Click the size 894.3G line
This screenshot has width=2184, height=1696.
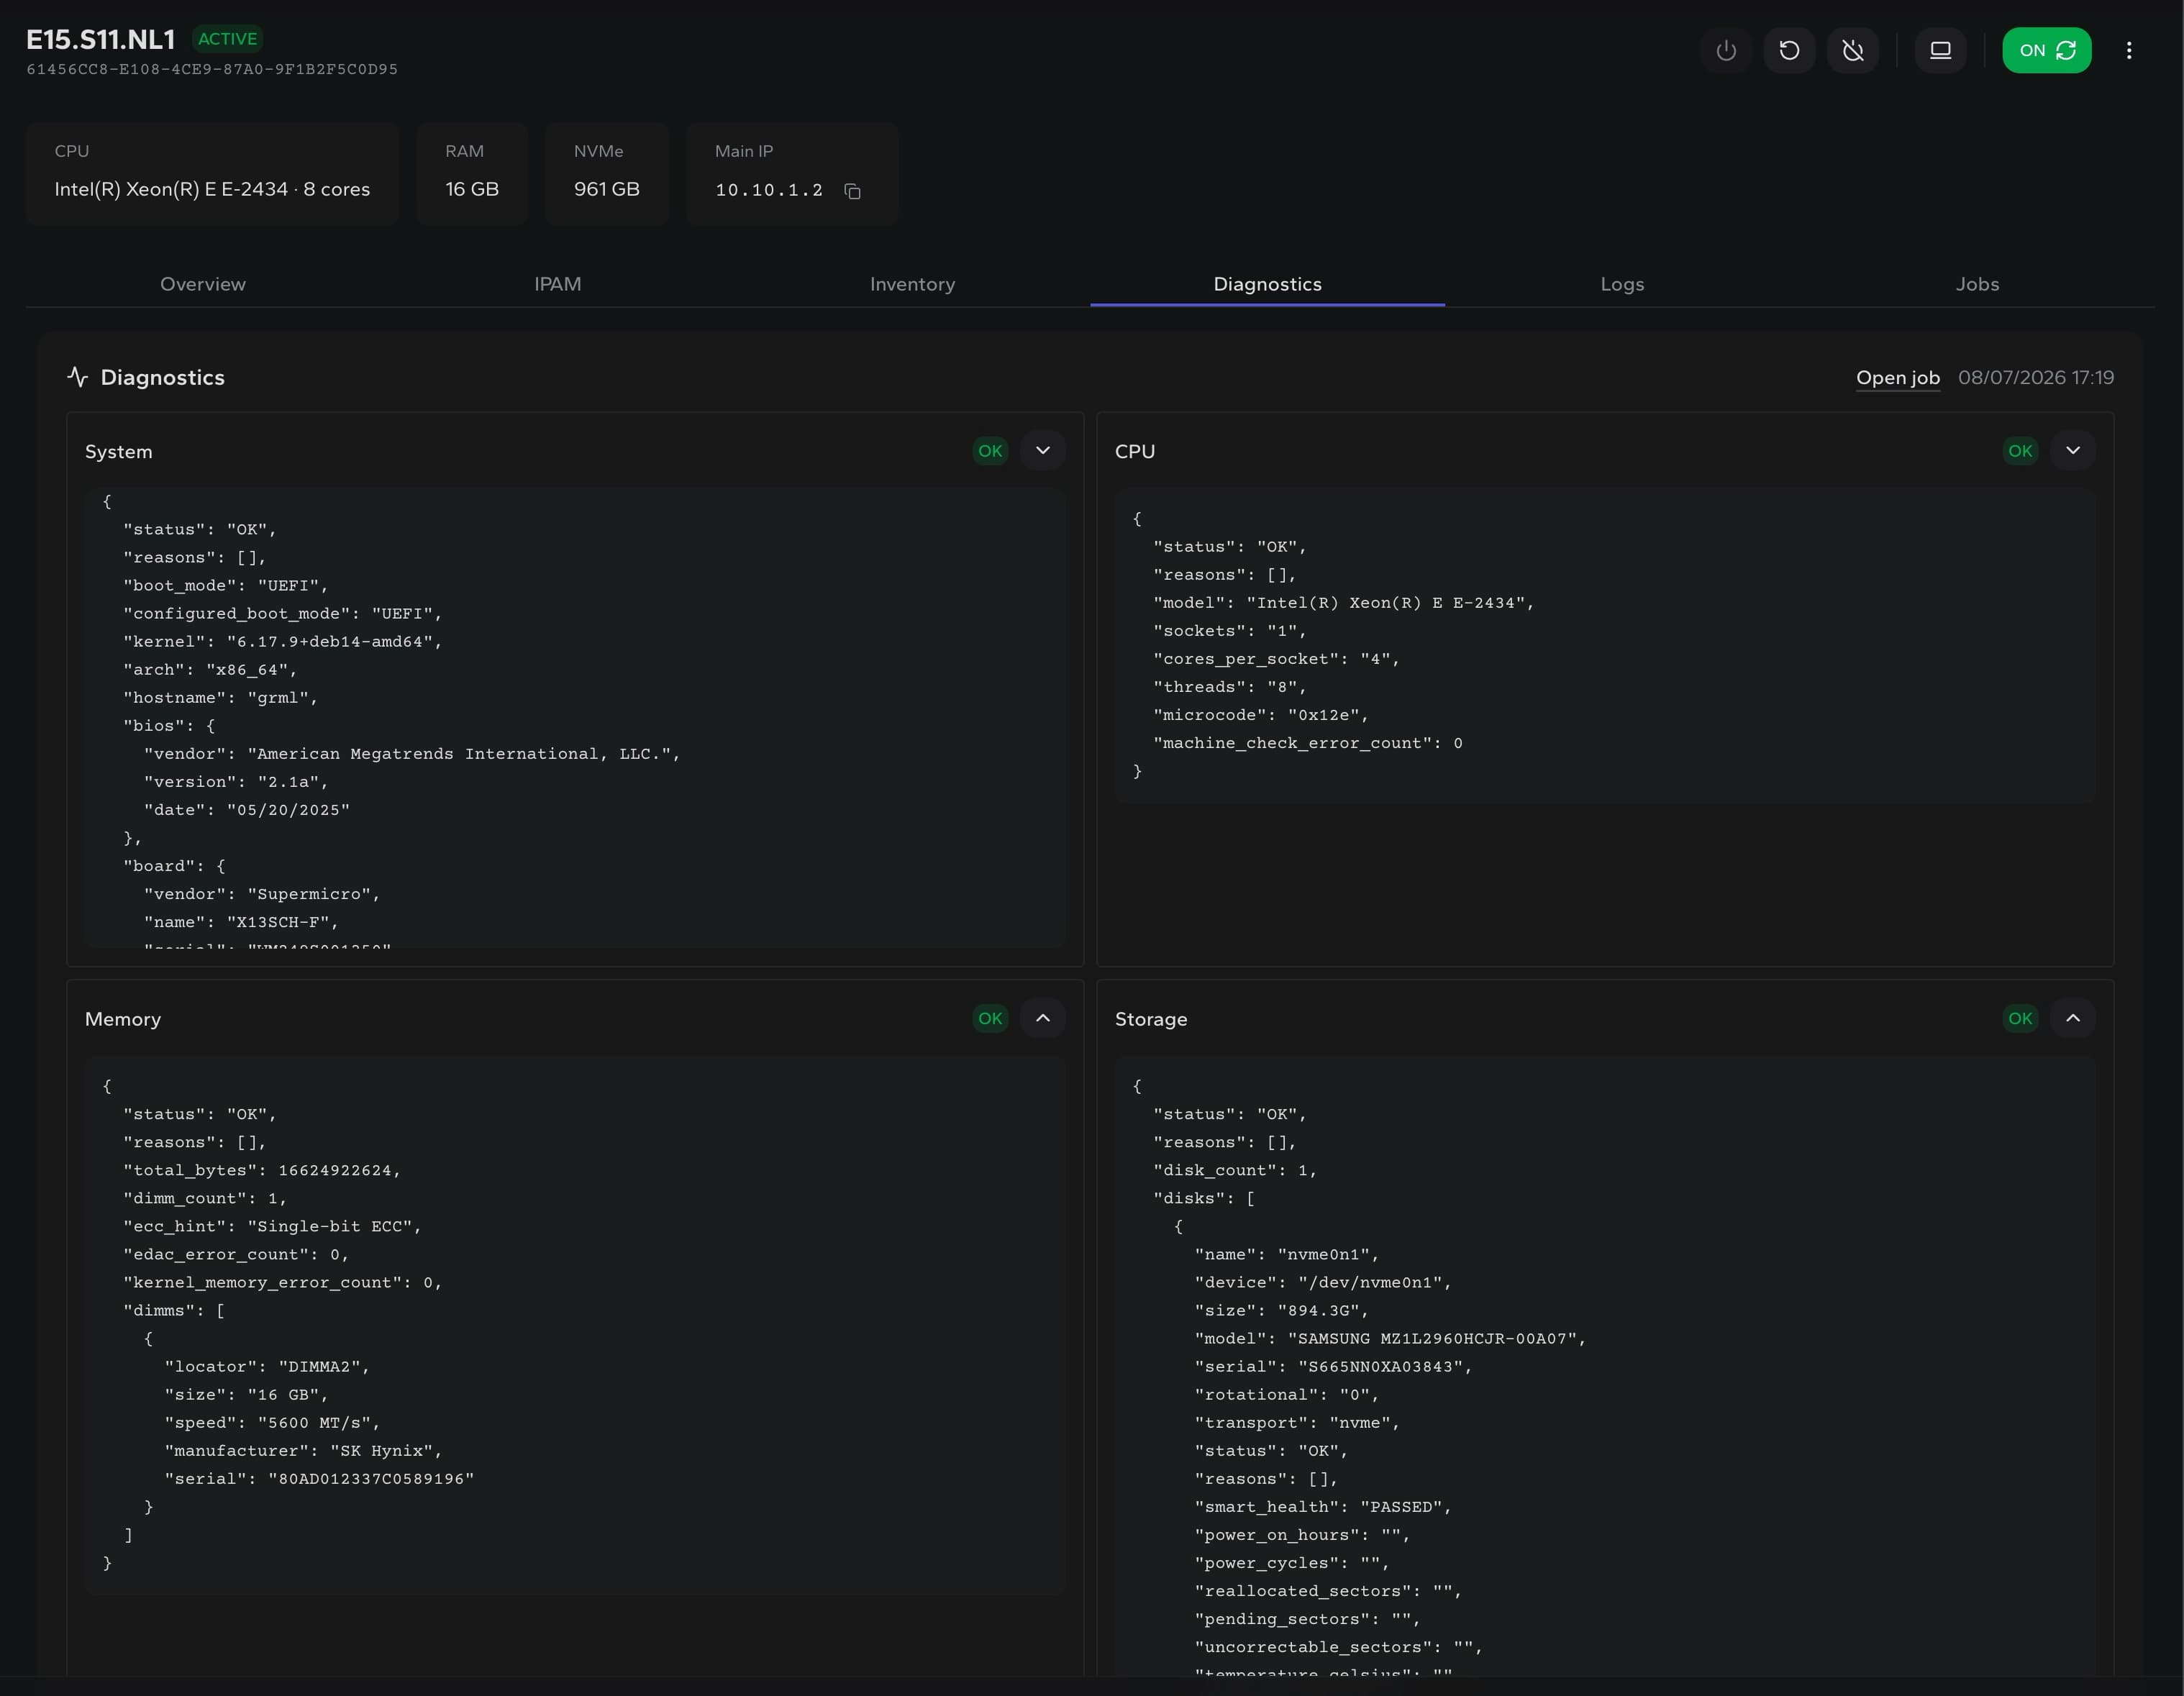coord(1281,1310)
